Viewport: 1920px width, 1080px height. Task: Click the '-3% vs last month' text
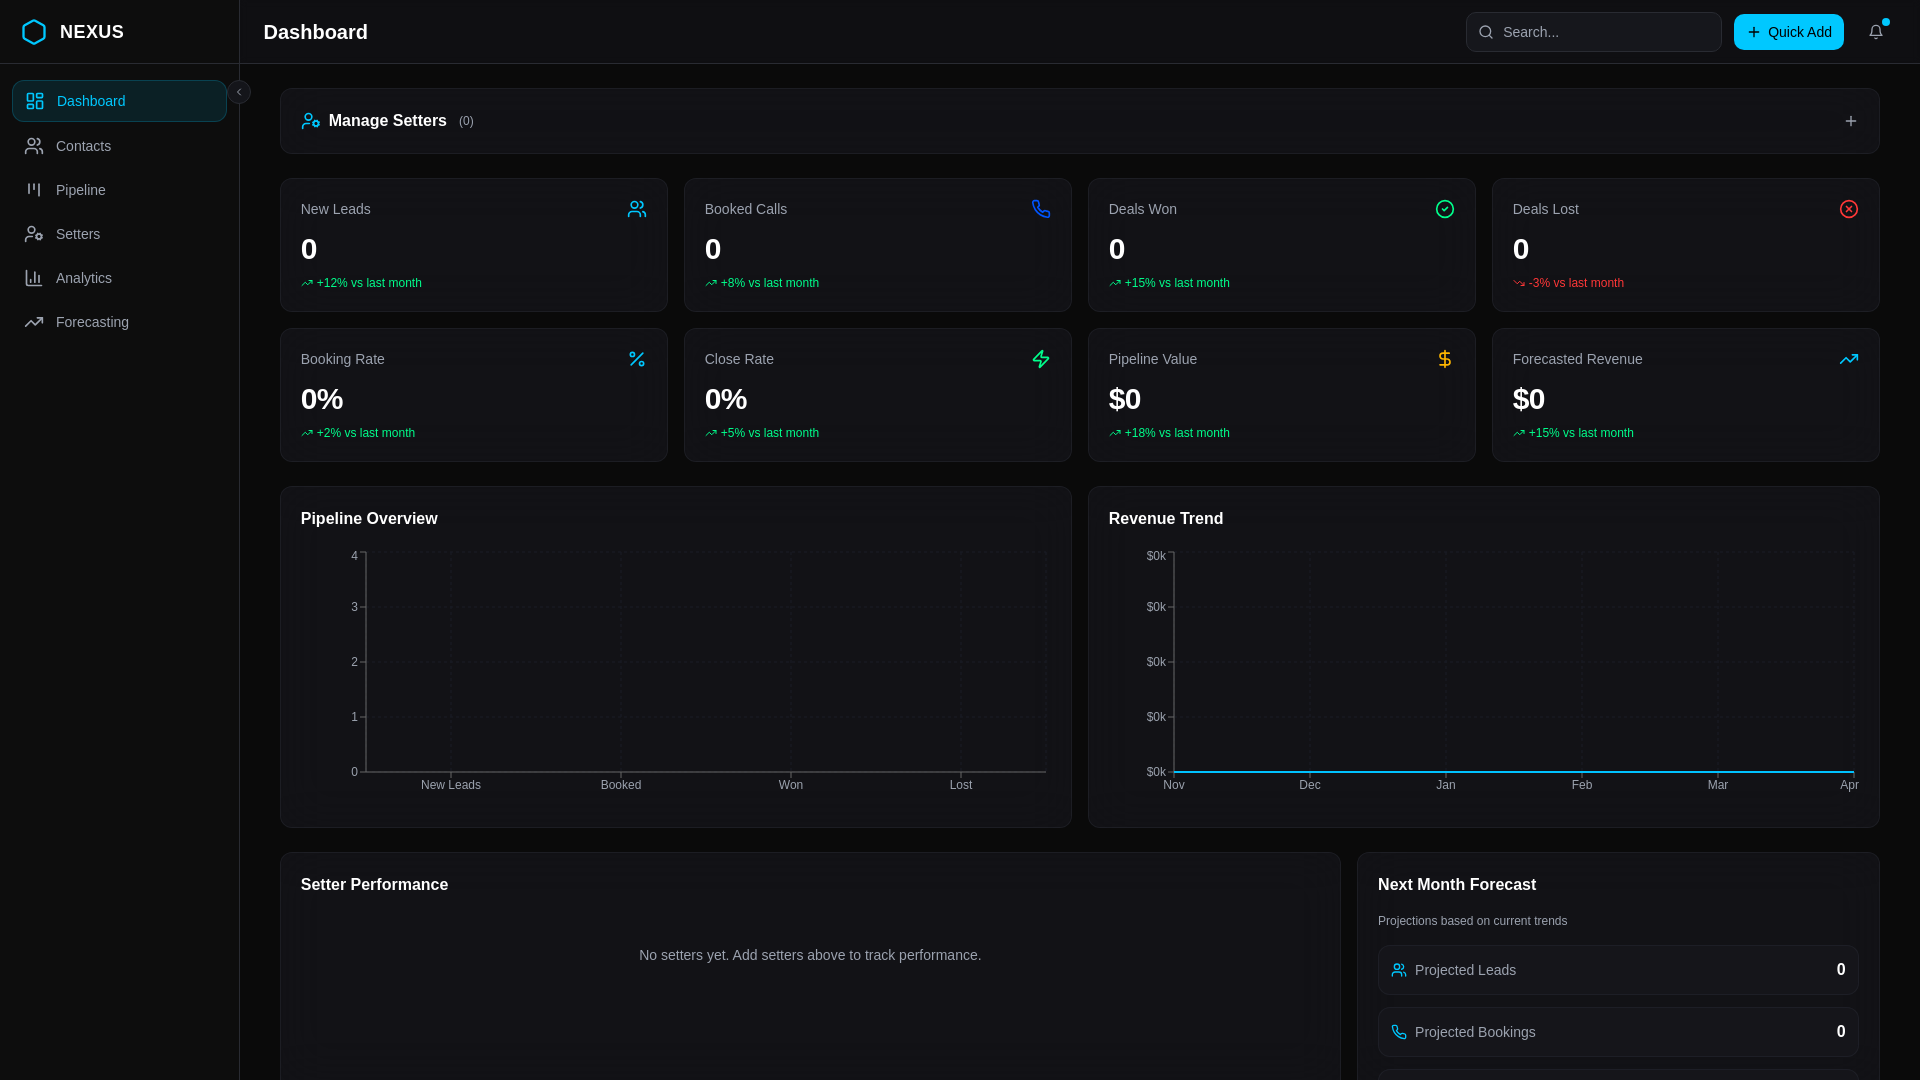[1576, 283]
